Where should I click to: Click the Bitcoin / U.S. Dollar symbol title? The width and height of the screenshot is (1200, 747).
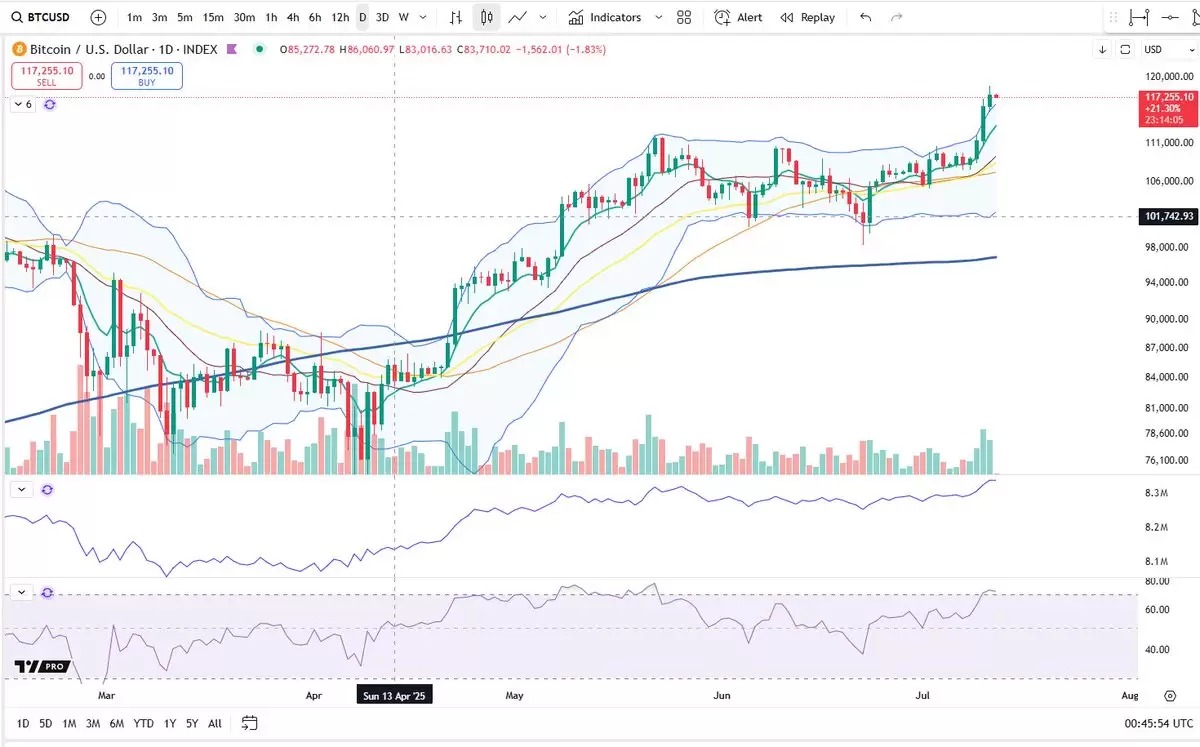[x=88, y=49]
